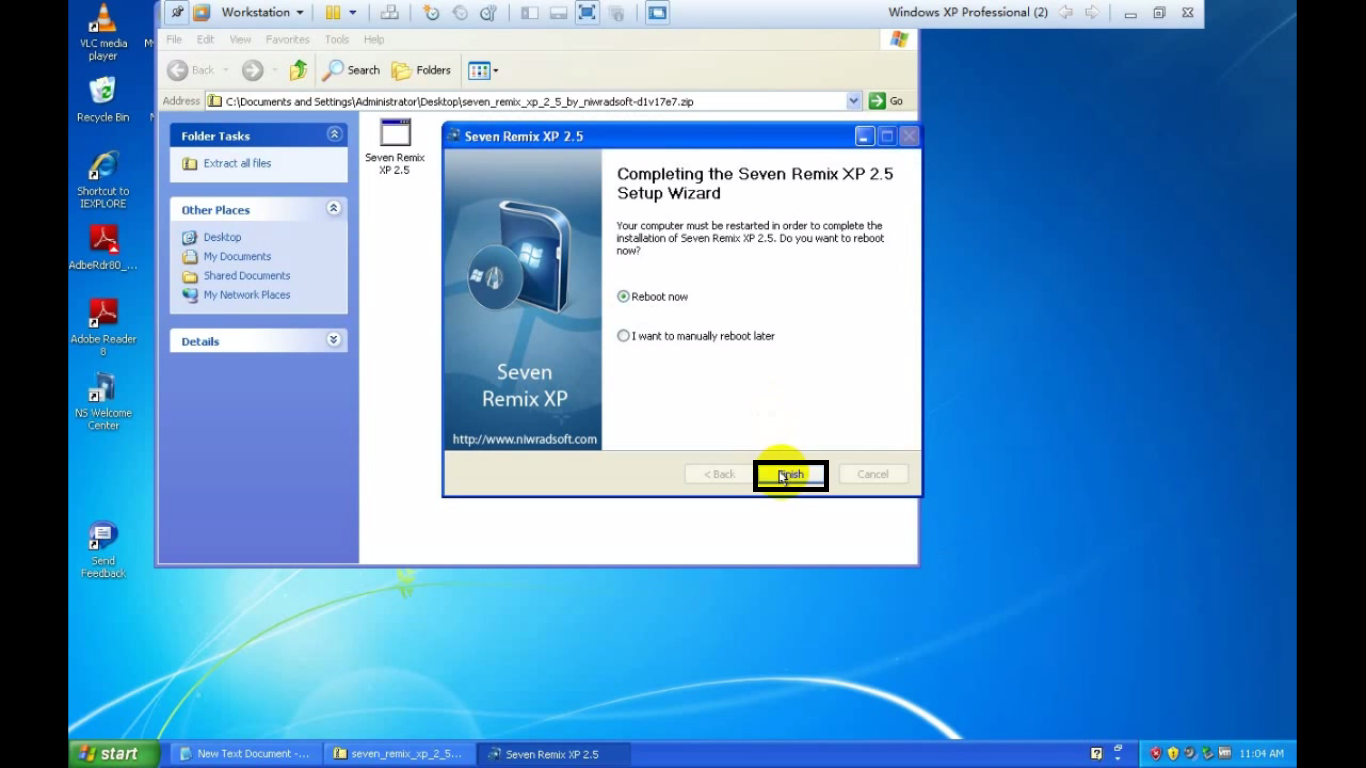Open the Favorites menu
The height and width of the screenshot is (768, 1366).
[287, 39]
